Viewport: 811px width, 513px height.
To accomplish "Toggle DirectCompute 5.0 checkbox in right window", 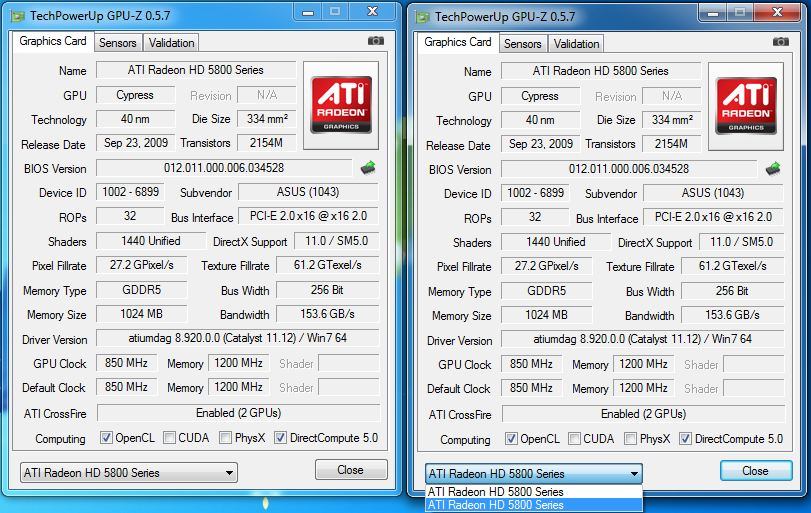I will click(x=685, y=439).
